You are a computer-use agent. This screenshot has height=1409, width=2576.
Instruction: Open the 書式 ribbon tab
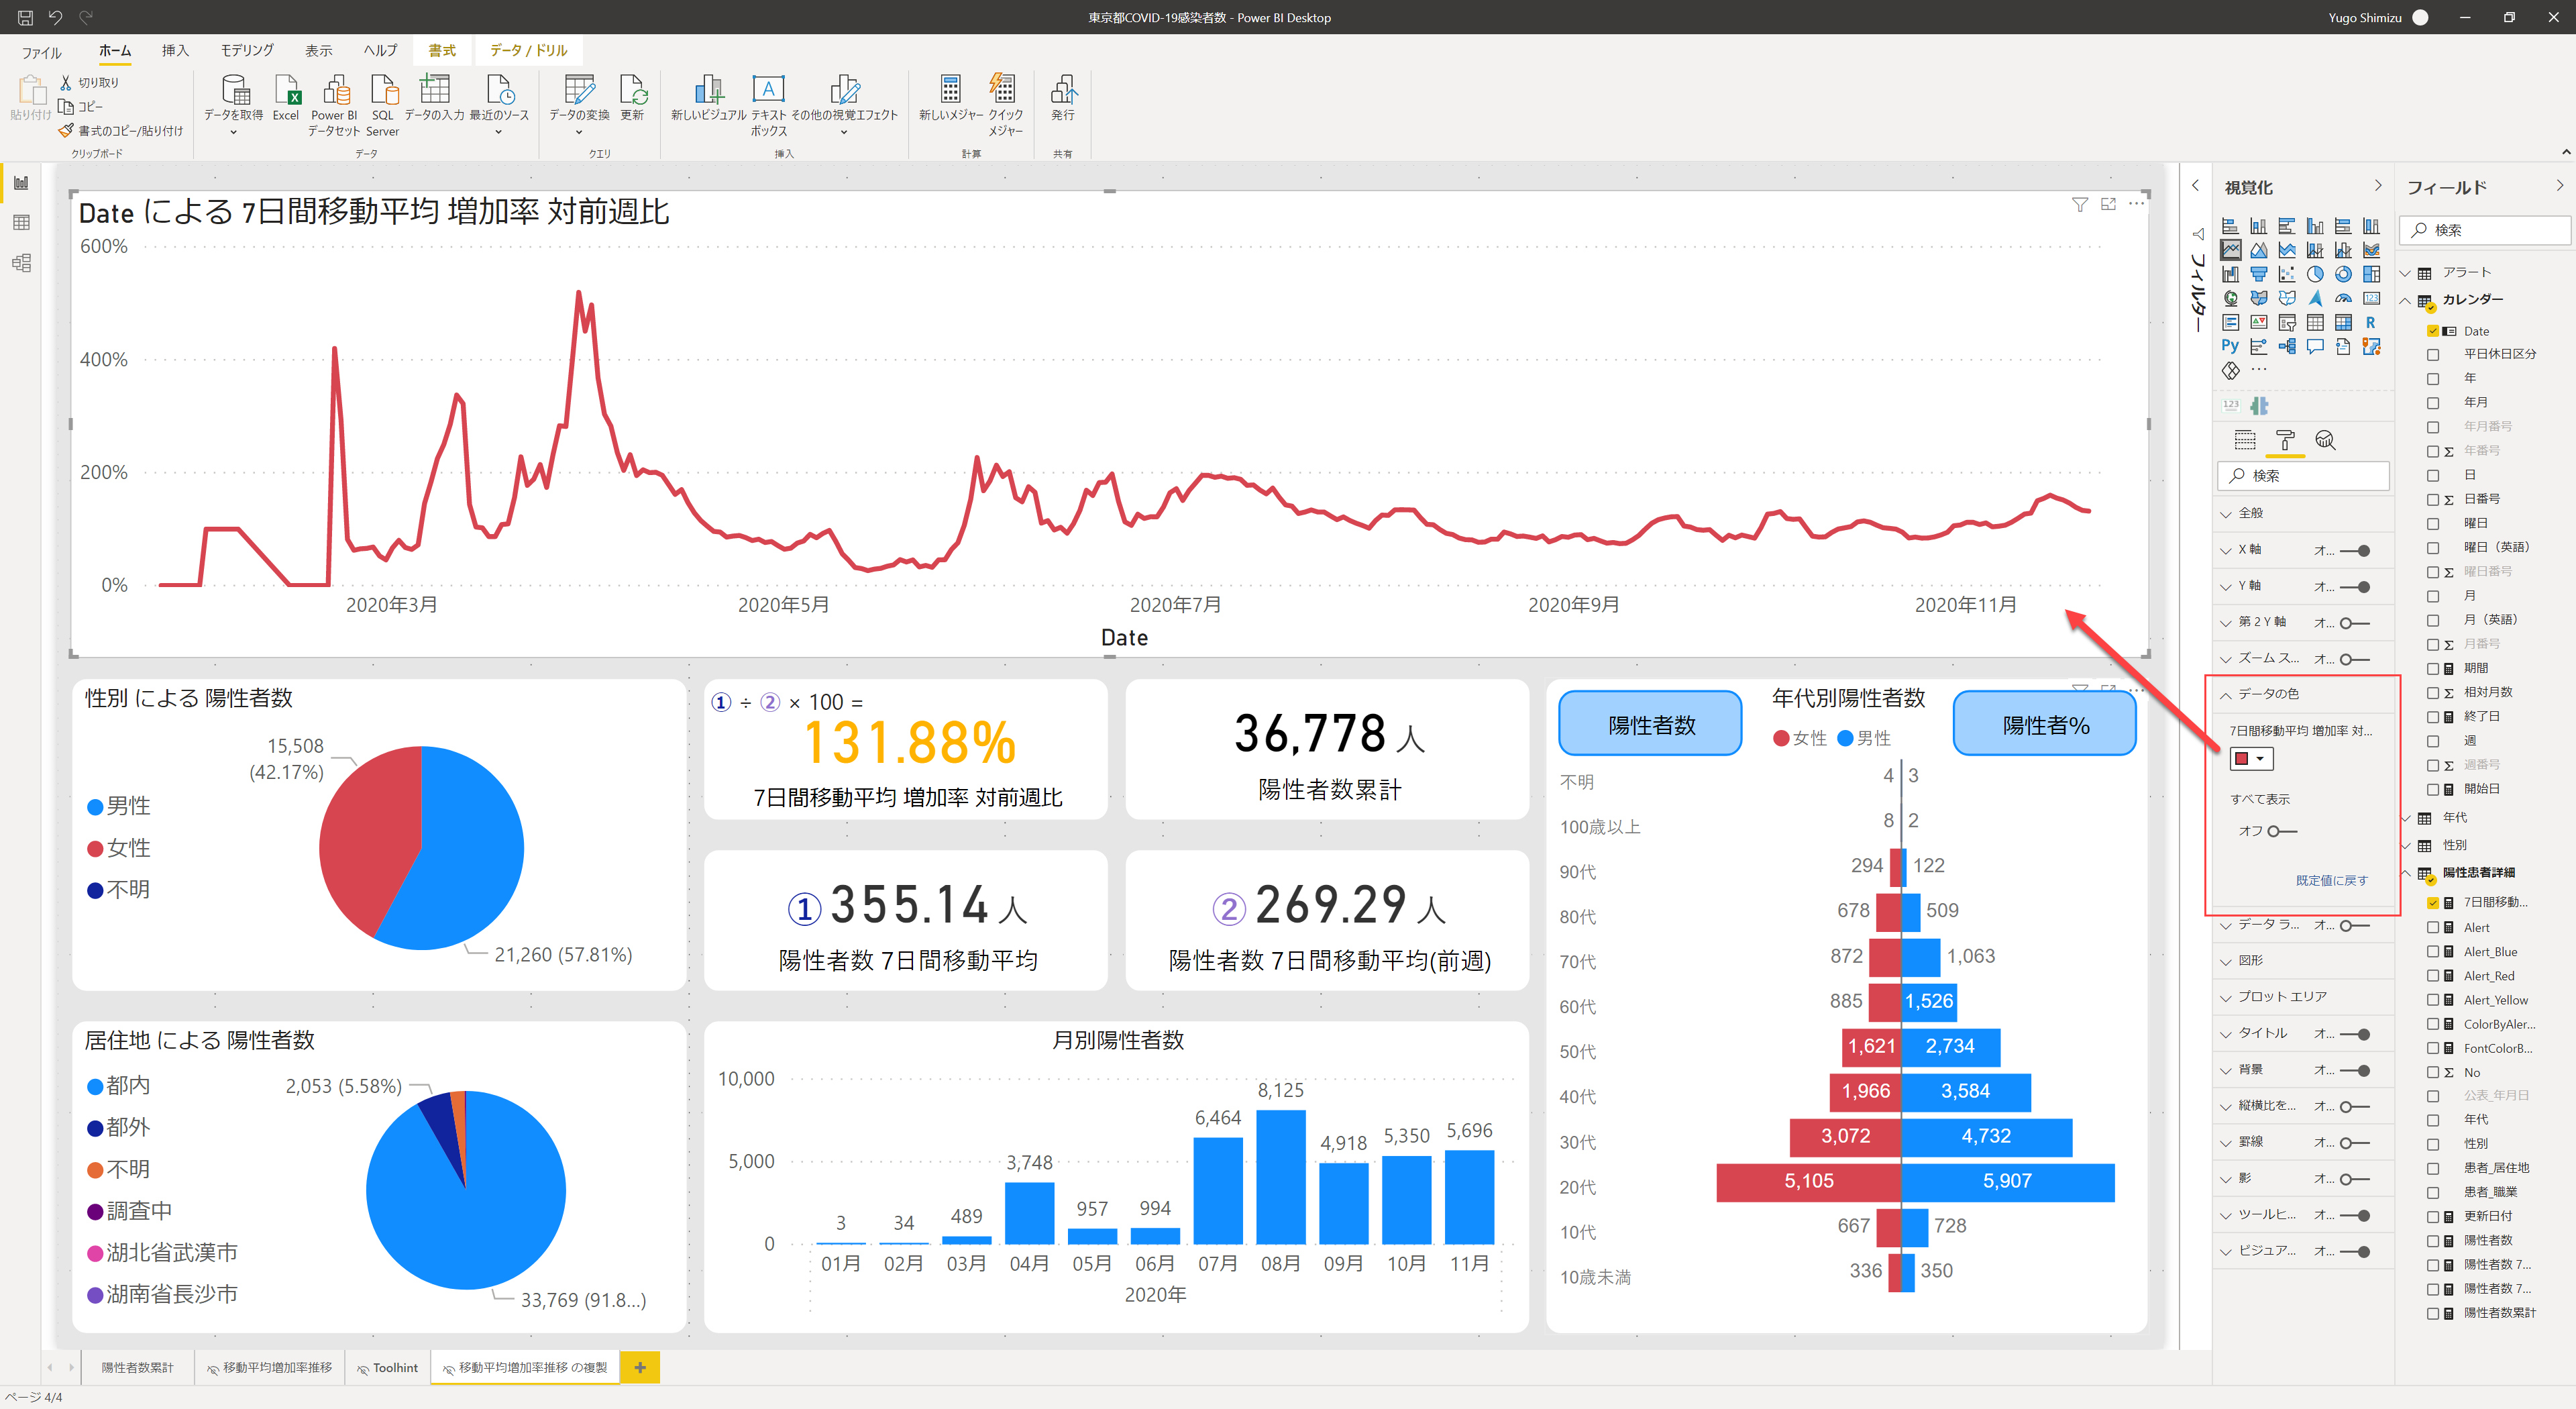click(x=442, y=50)
